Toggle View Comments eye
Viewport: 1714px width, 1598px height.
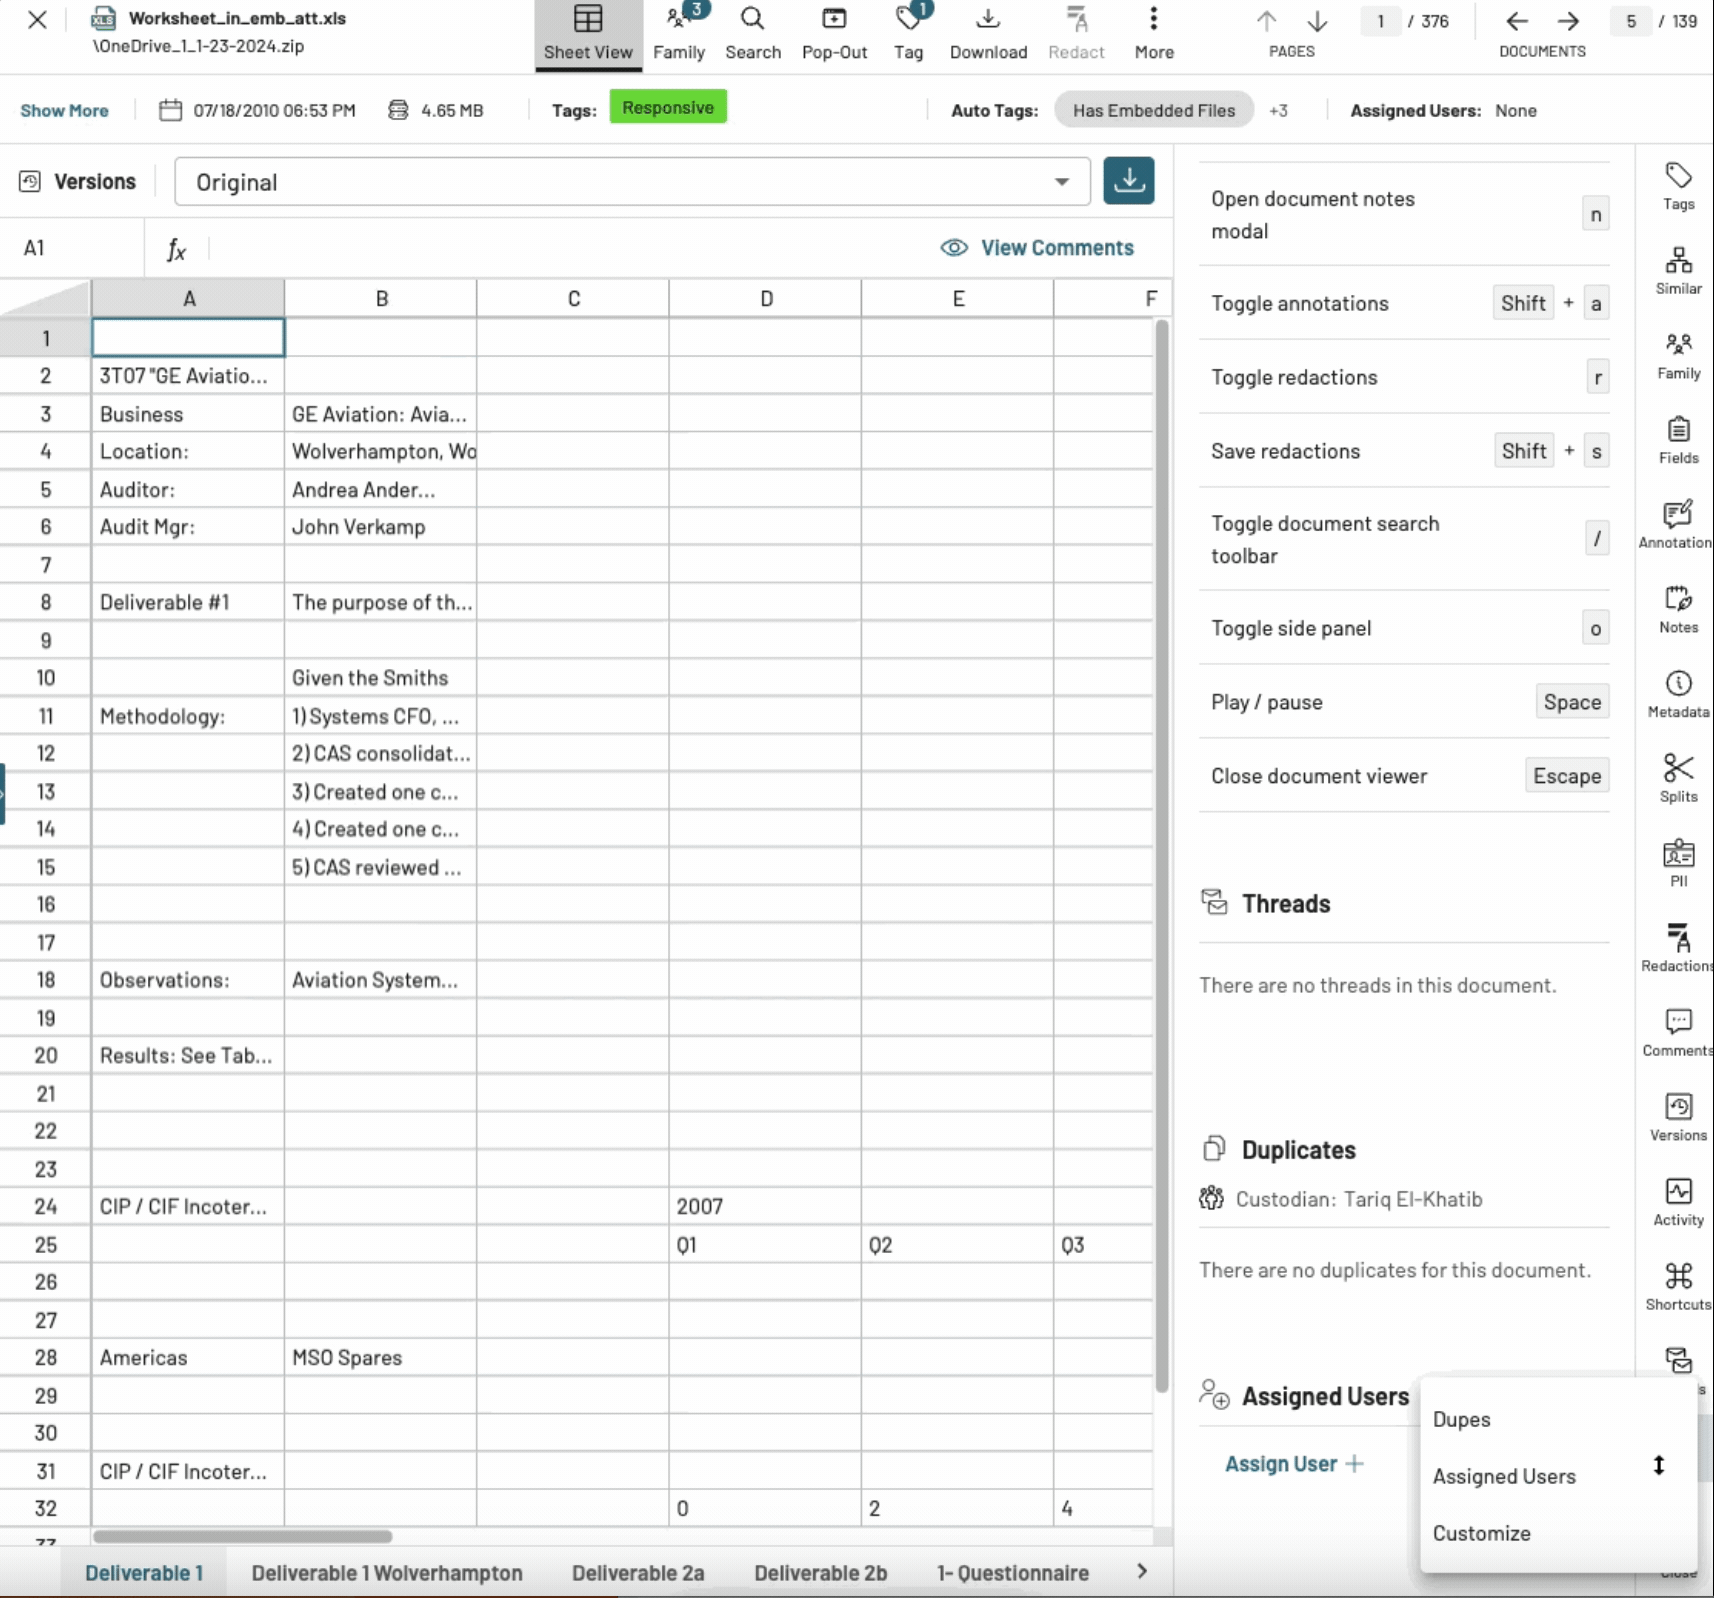1037,248
